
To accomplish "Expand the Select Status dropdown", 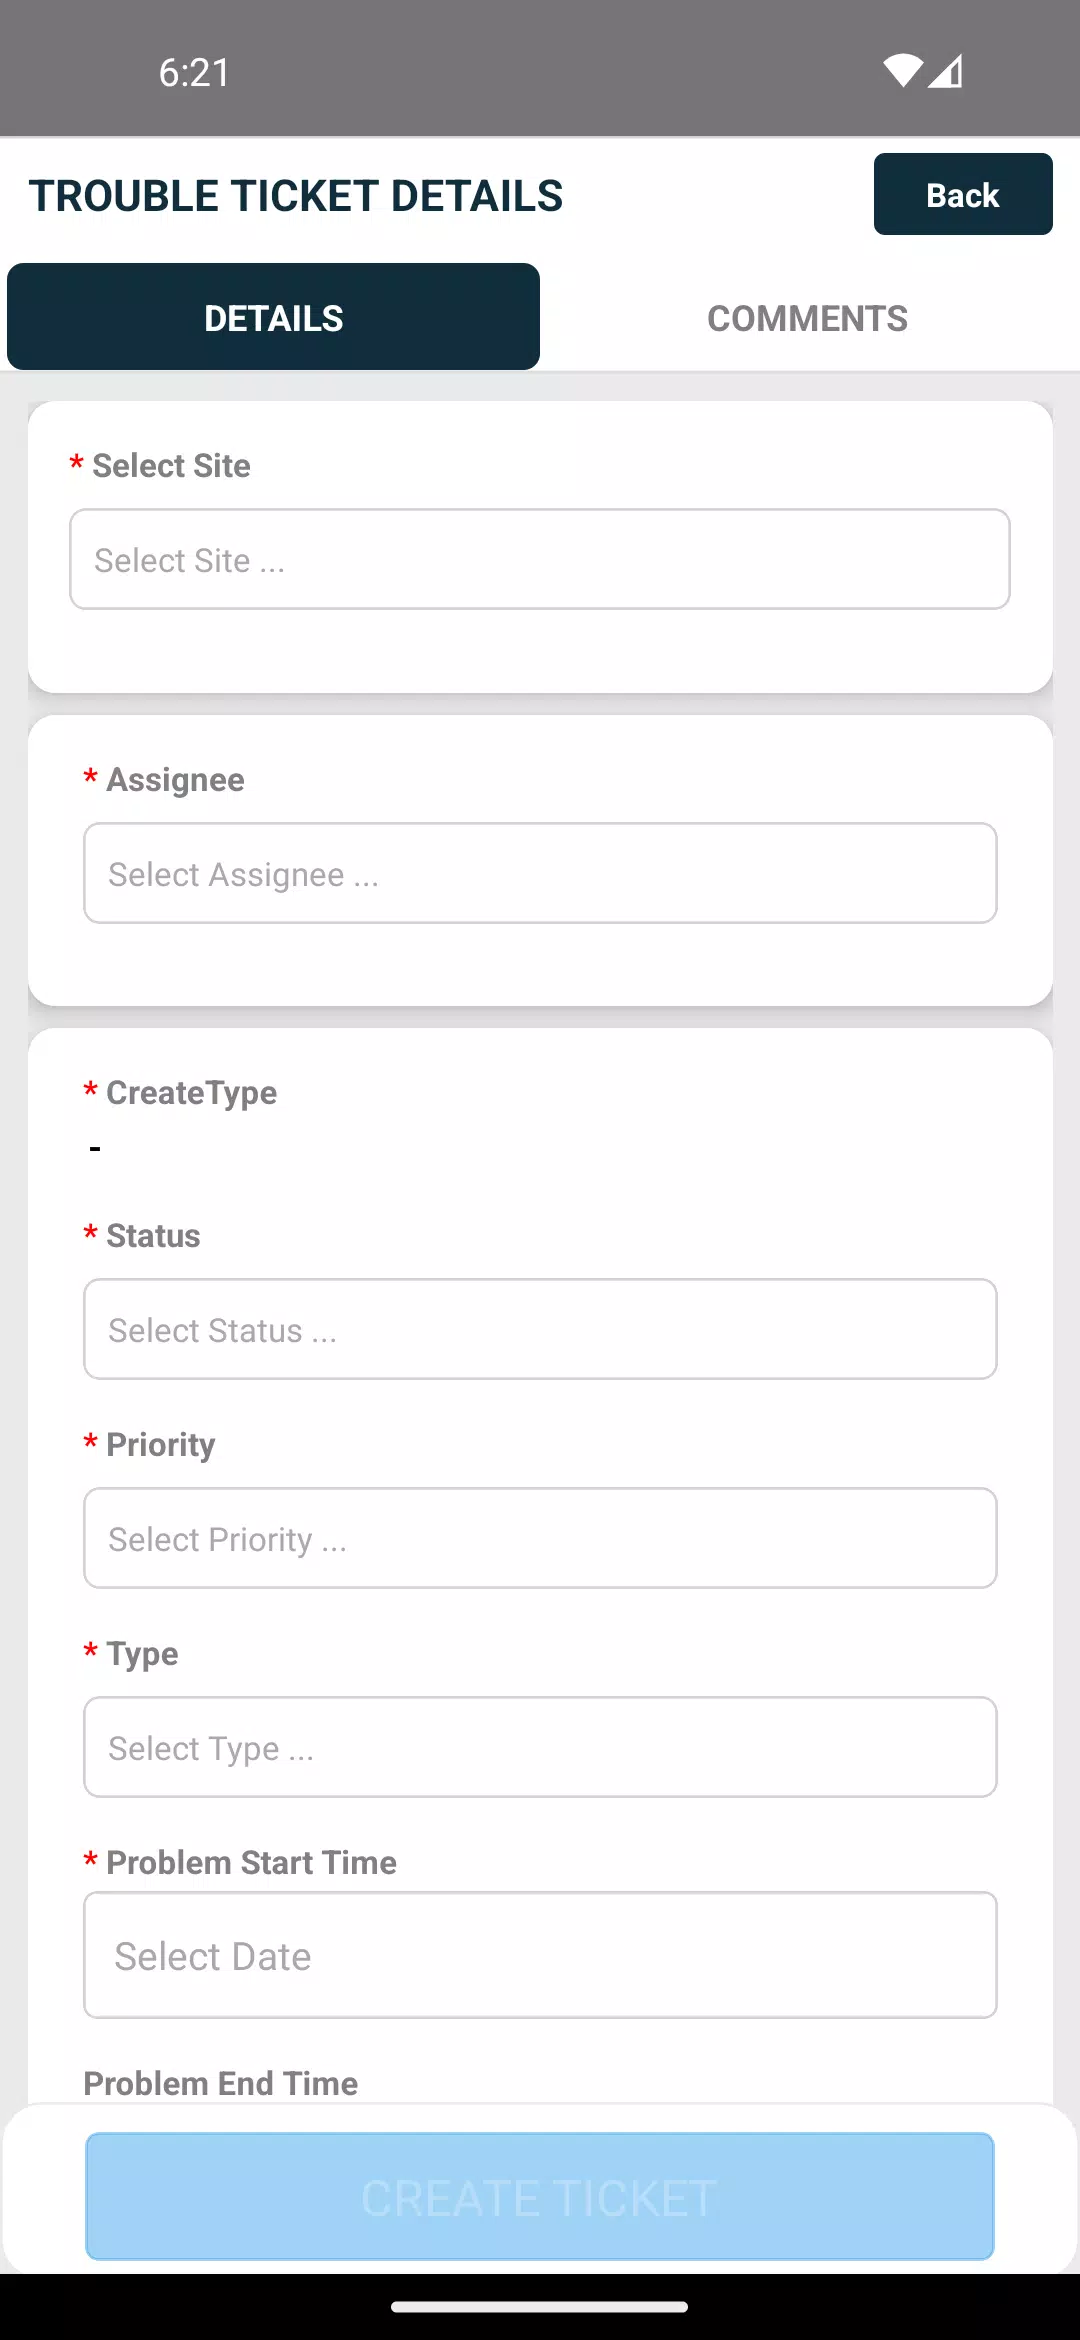I will (x=540, y=1329).
